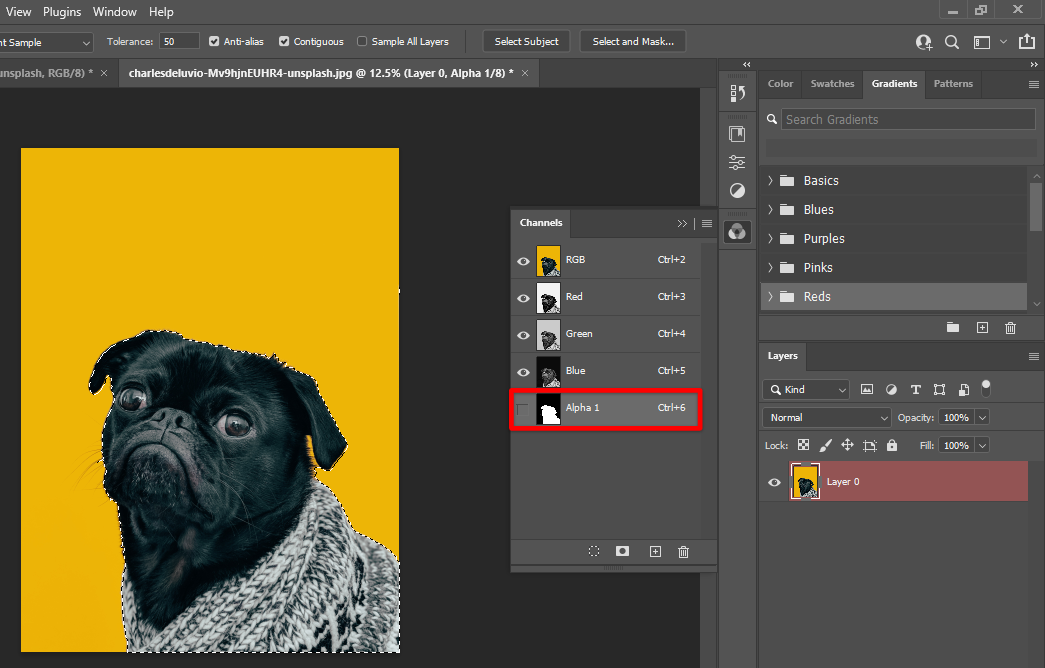1045x668 pixels.
Task: Create new gradient group folder icon
Action: click(952, 327)
